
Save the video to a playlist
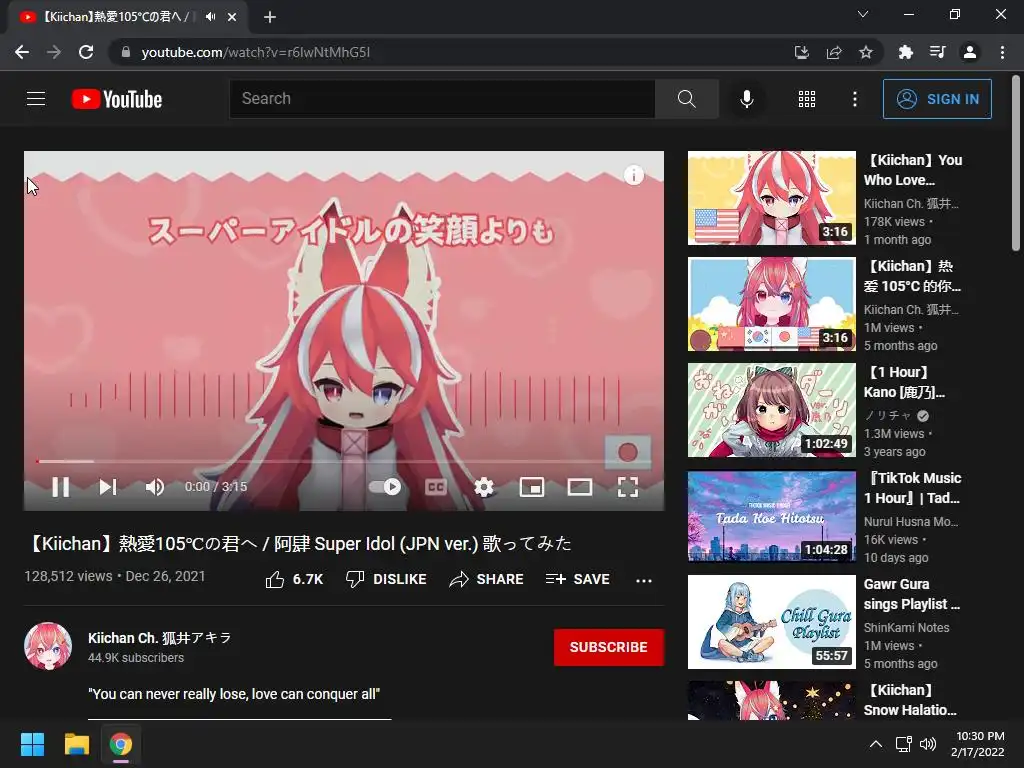577,579
